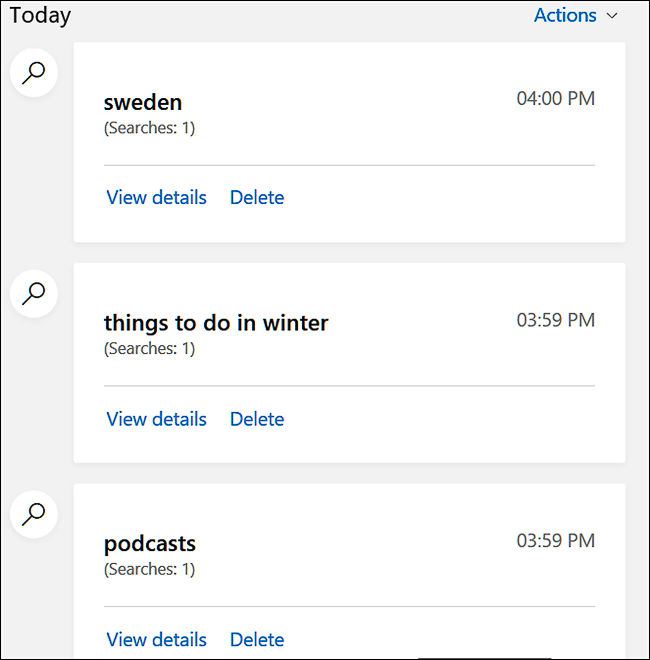Click Searches: 1 label under sweden
650x660 pixels.
(x=149, y=128)
